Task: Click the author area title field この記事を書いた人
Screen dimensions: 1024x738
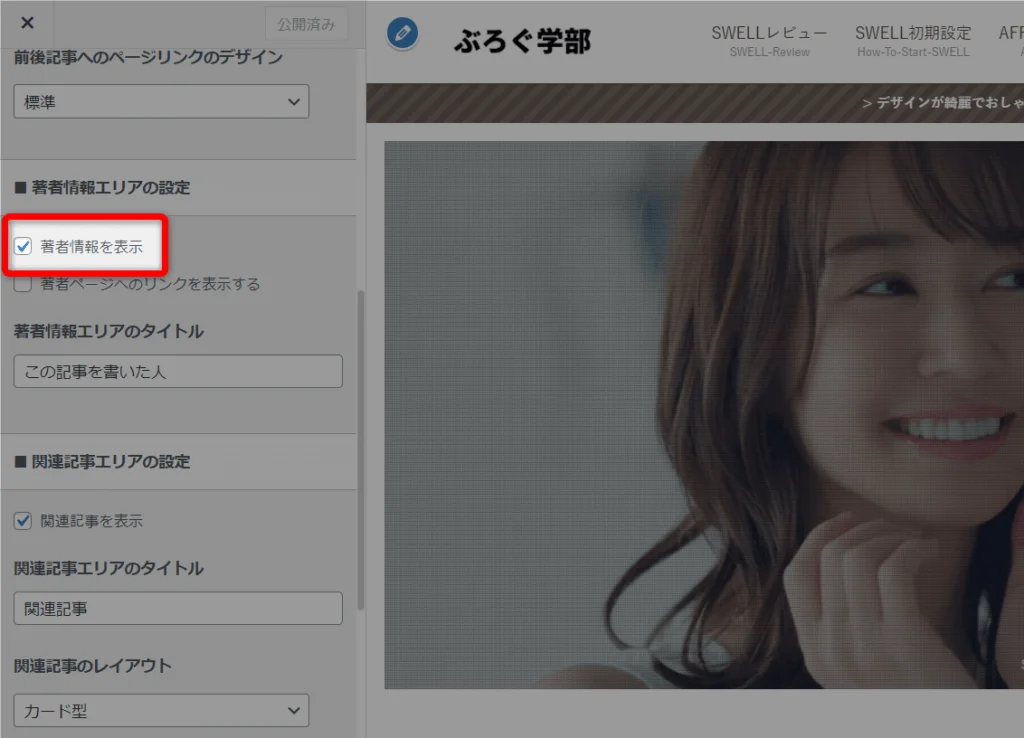Action: pos(177,371)
